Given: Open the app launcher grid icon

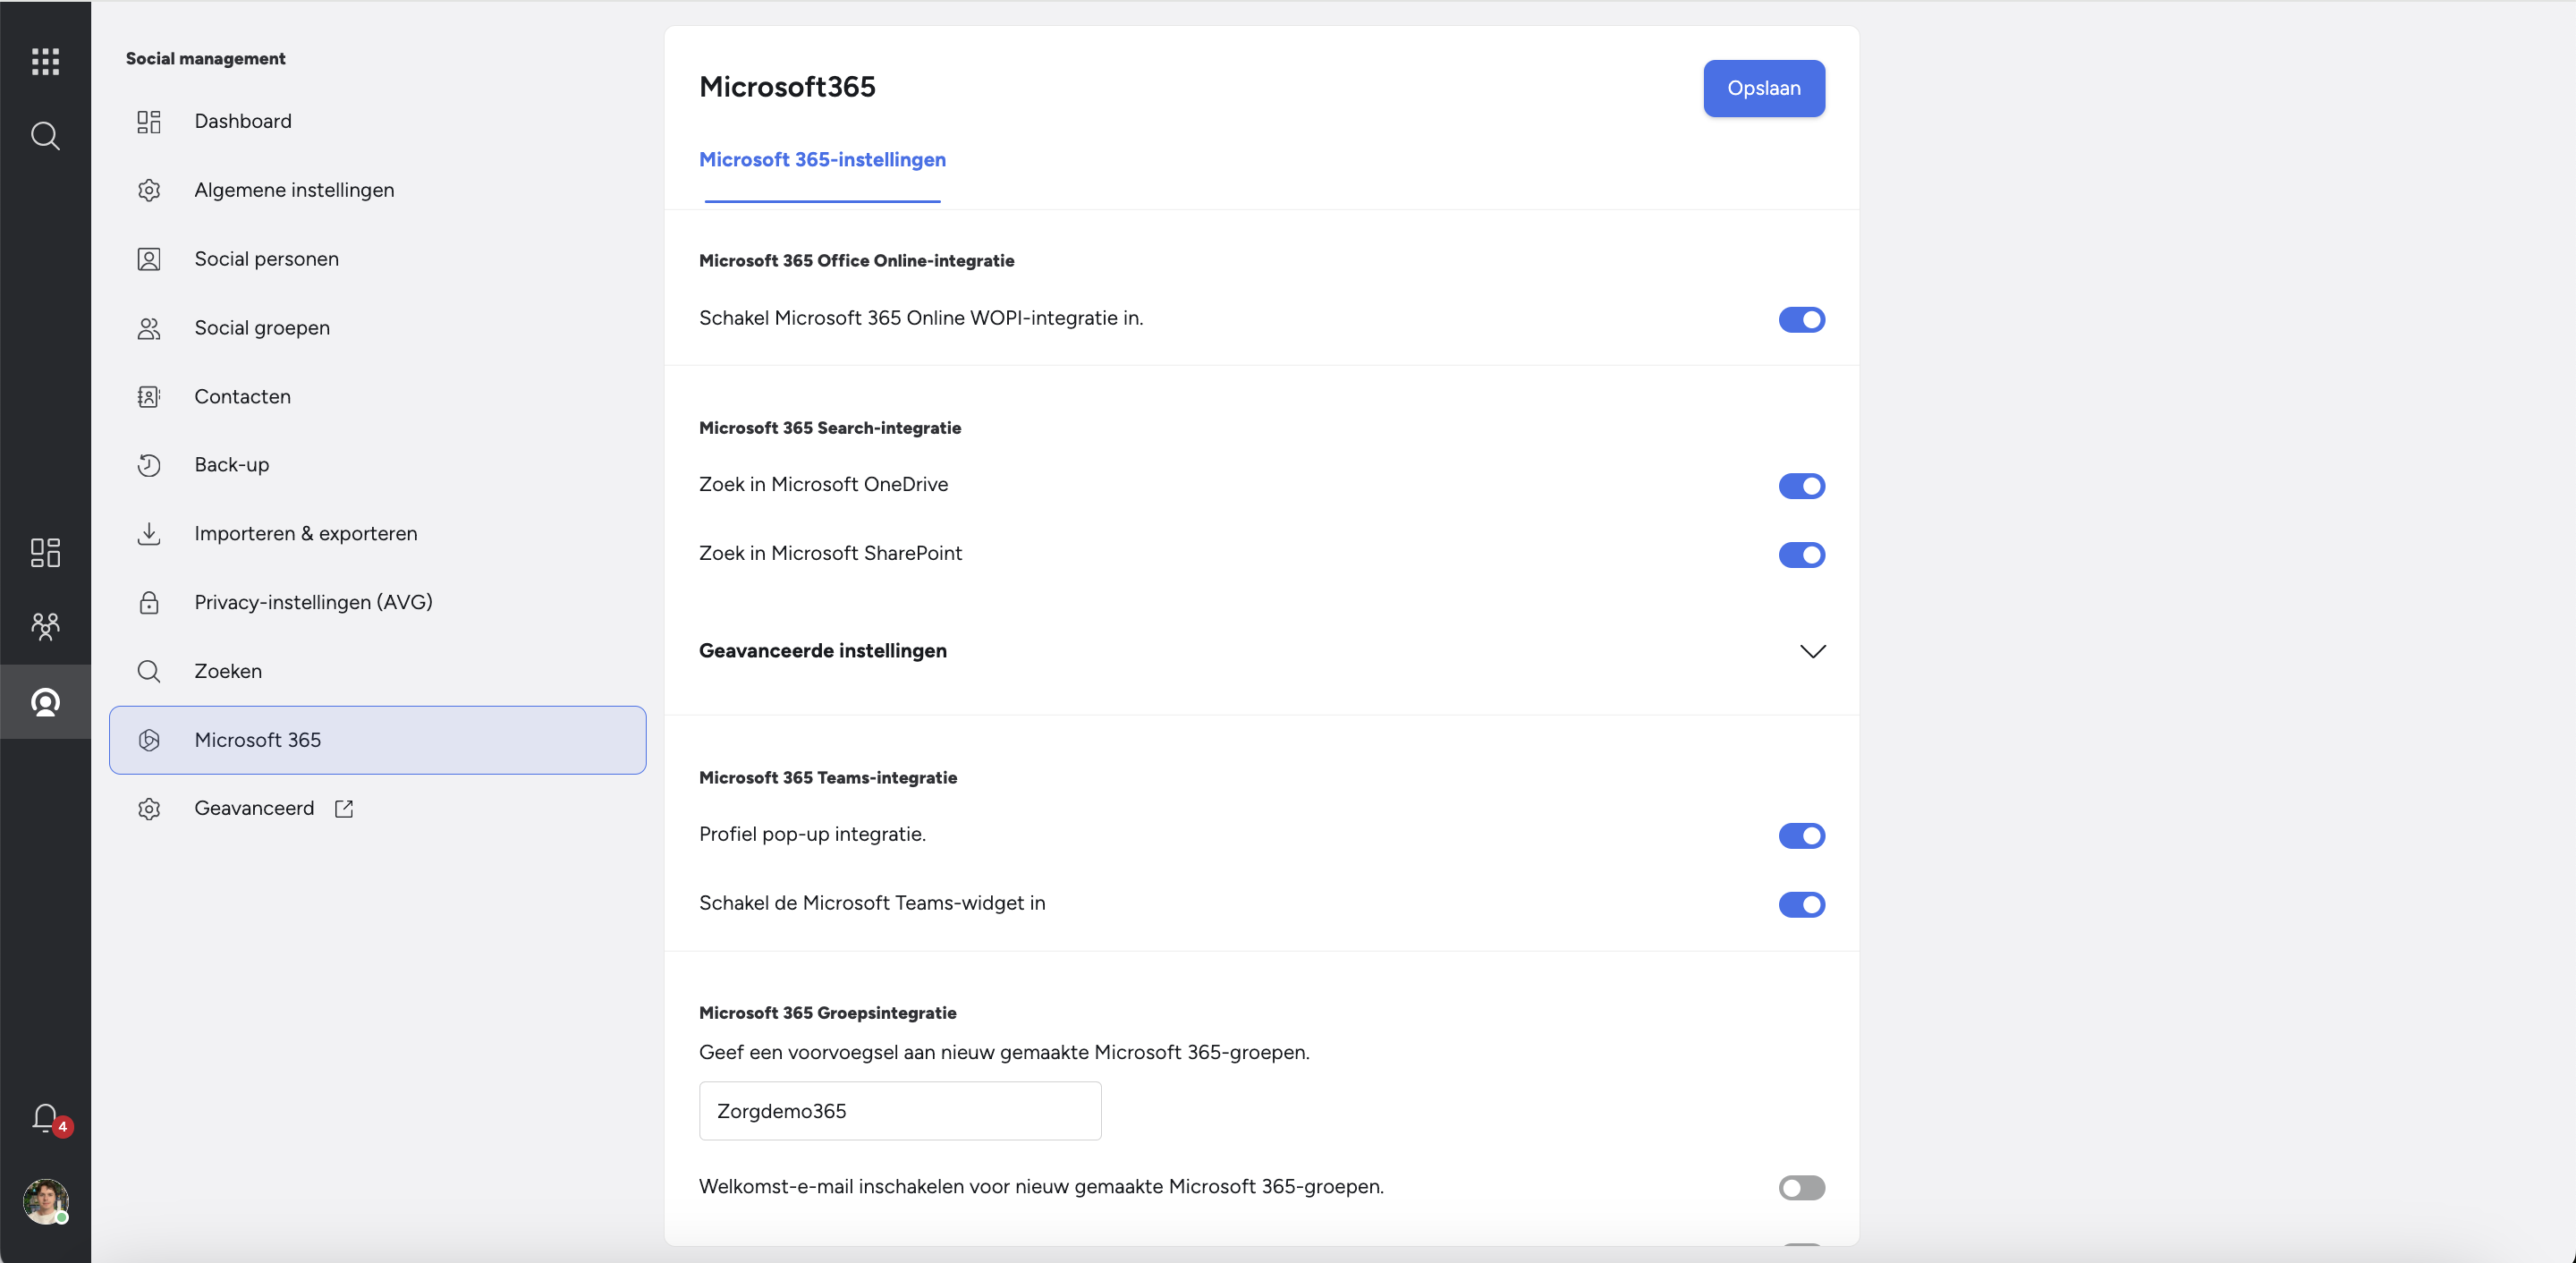Looking at the screenshot, I should pos(45,62).
